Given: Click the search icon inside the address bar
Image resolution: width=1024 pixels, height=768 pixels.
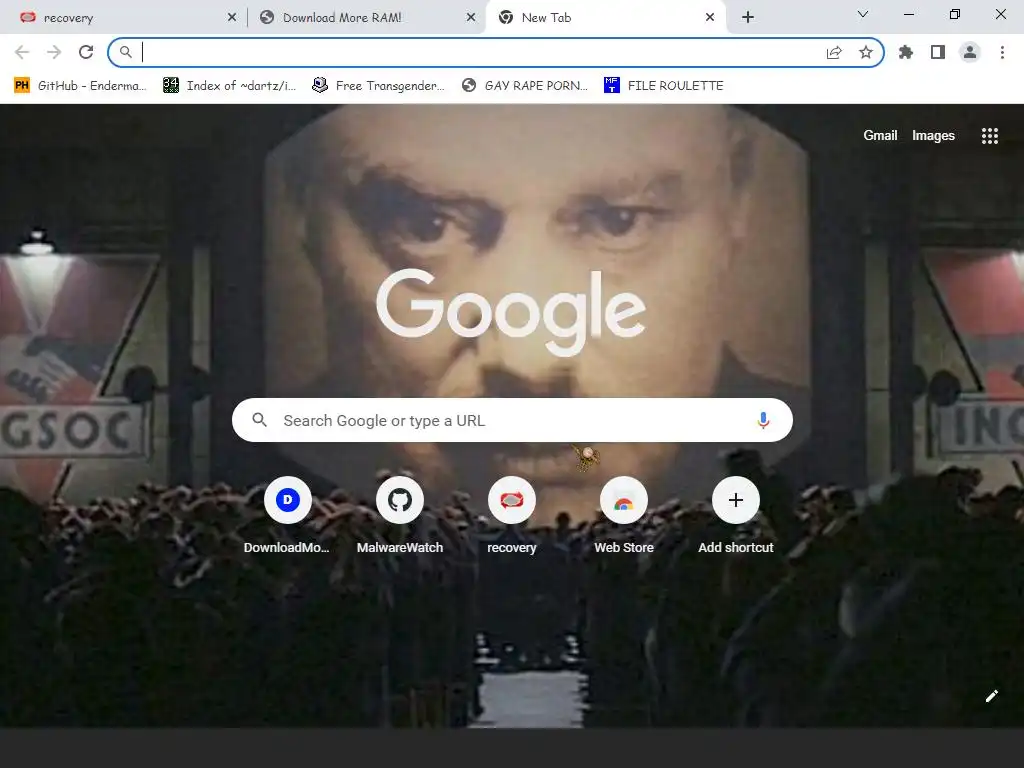Looking at the screenshot, I should pyautogui.click(x=125, y=52).
